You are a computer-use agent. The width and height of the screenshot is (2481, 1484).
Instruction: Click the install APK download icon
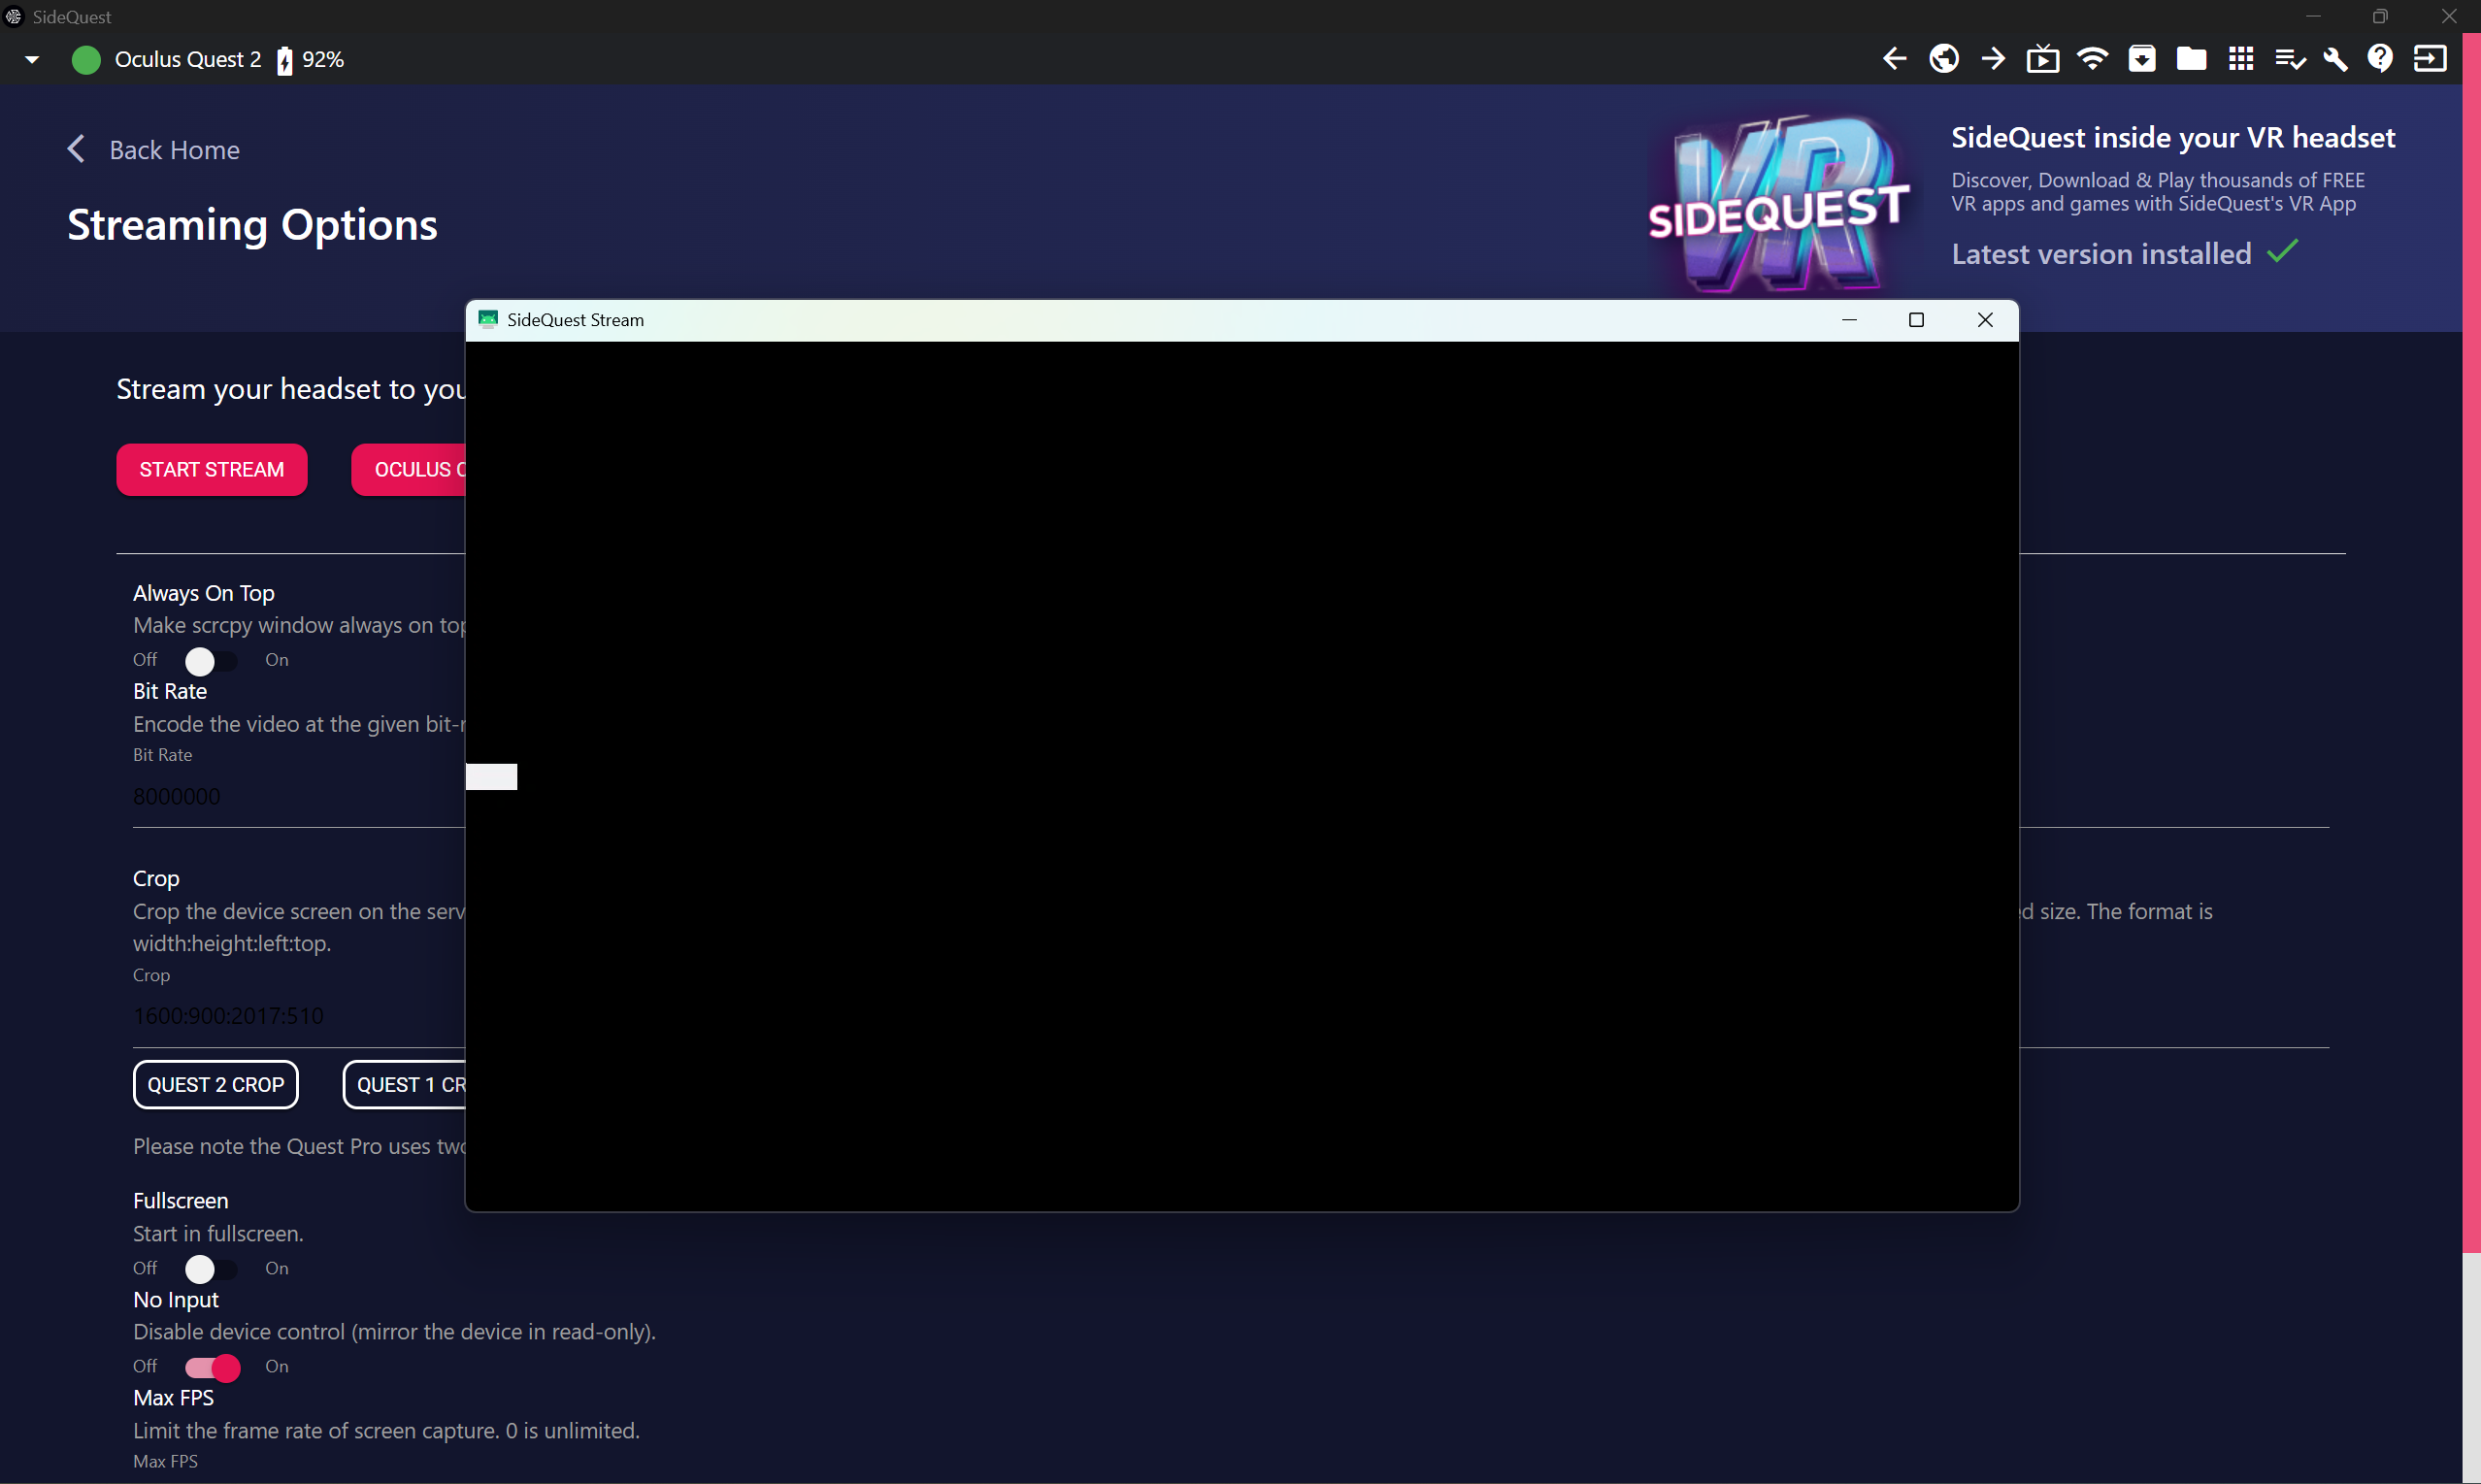(x=2141, y=58)
